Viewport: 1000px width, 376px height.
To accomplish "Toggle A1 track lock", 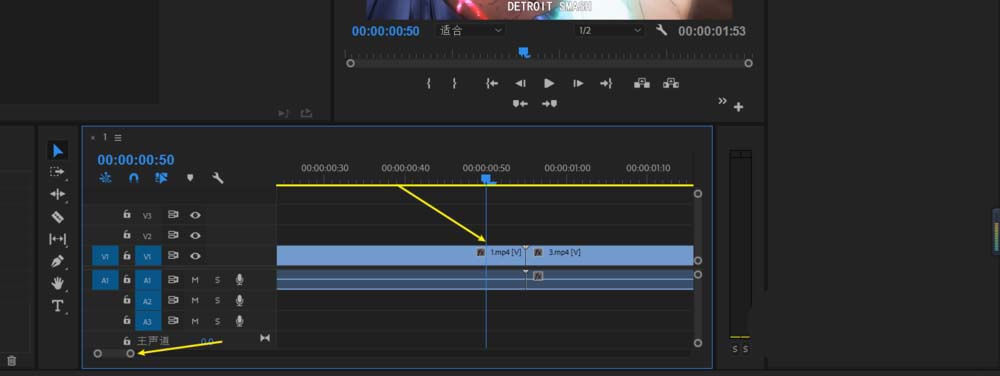I will click(127, 280).
